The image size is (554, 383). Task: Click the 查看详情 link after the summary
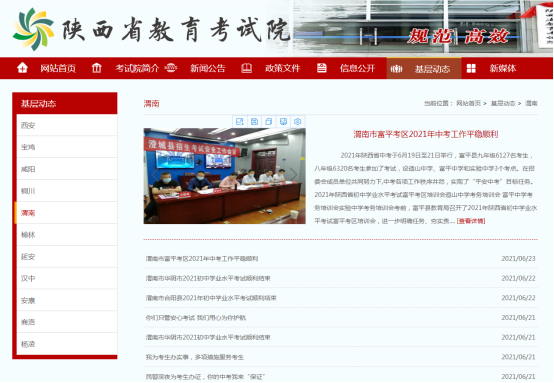[x=471, y=221]
